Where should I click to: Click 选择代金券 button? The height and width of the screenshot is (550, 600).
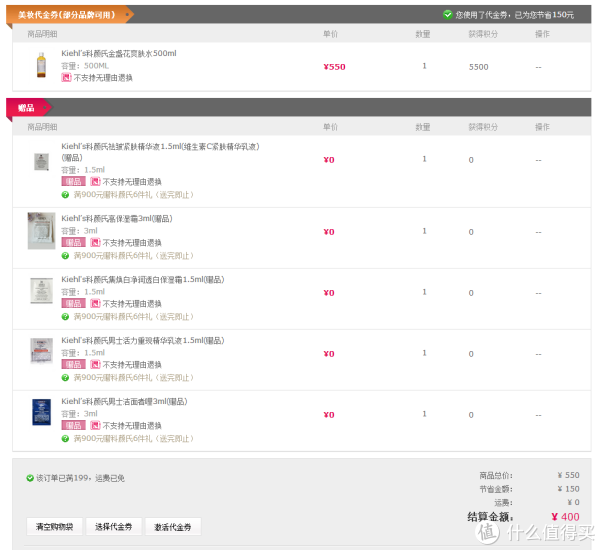(x=114, y=527)
